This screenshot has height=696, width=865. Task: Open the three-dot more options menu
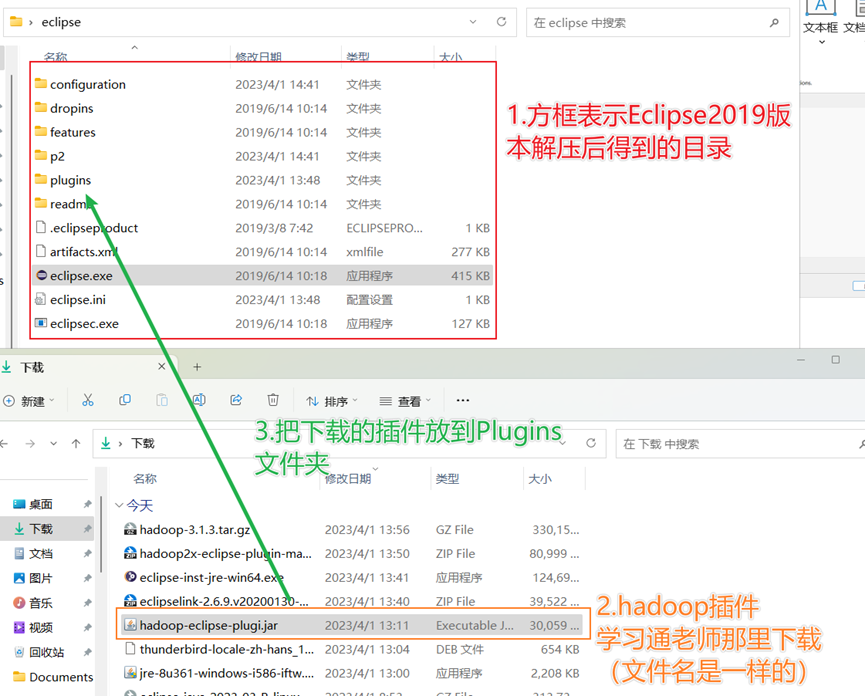point(463,400)
